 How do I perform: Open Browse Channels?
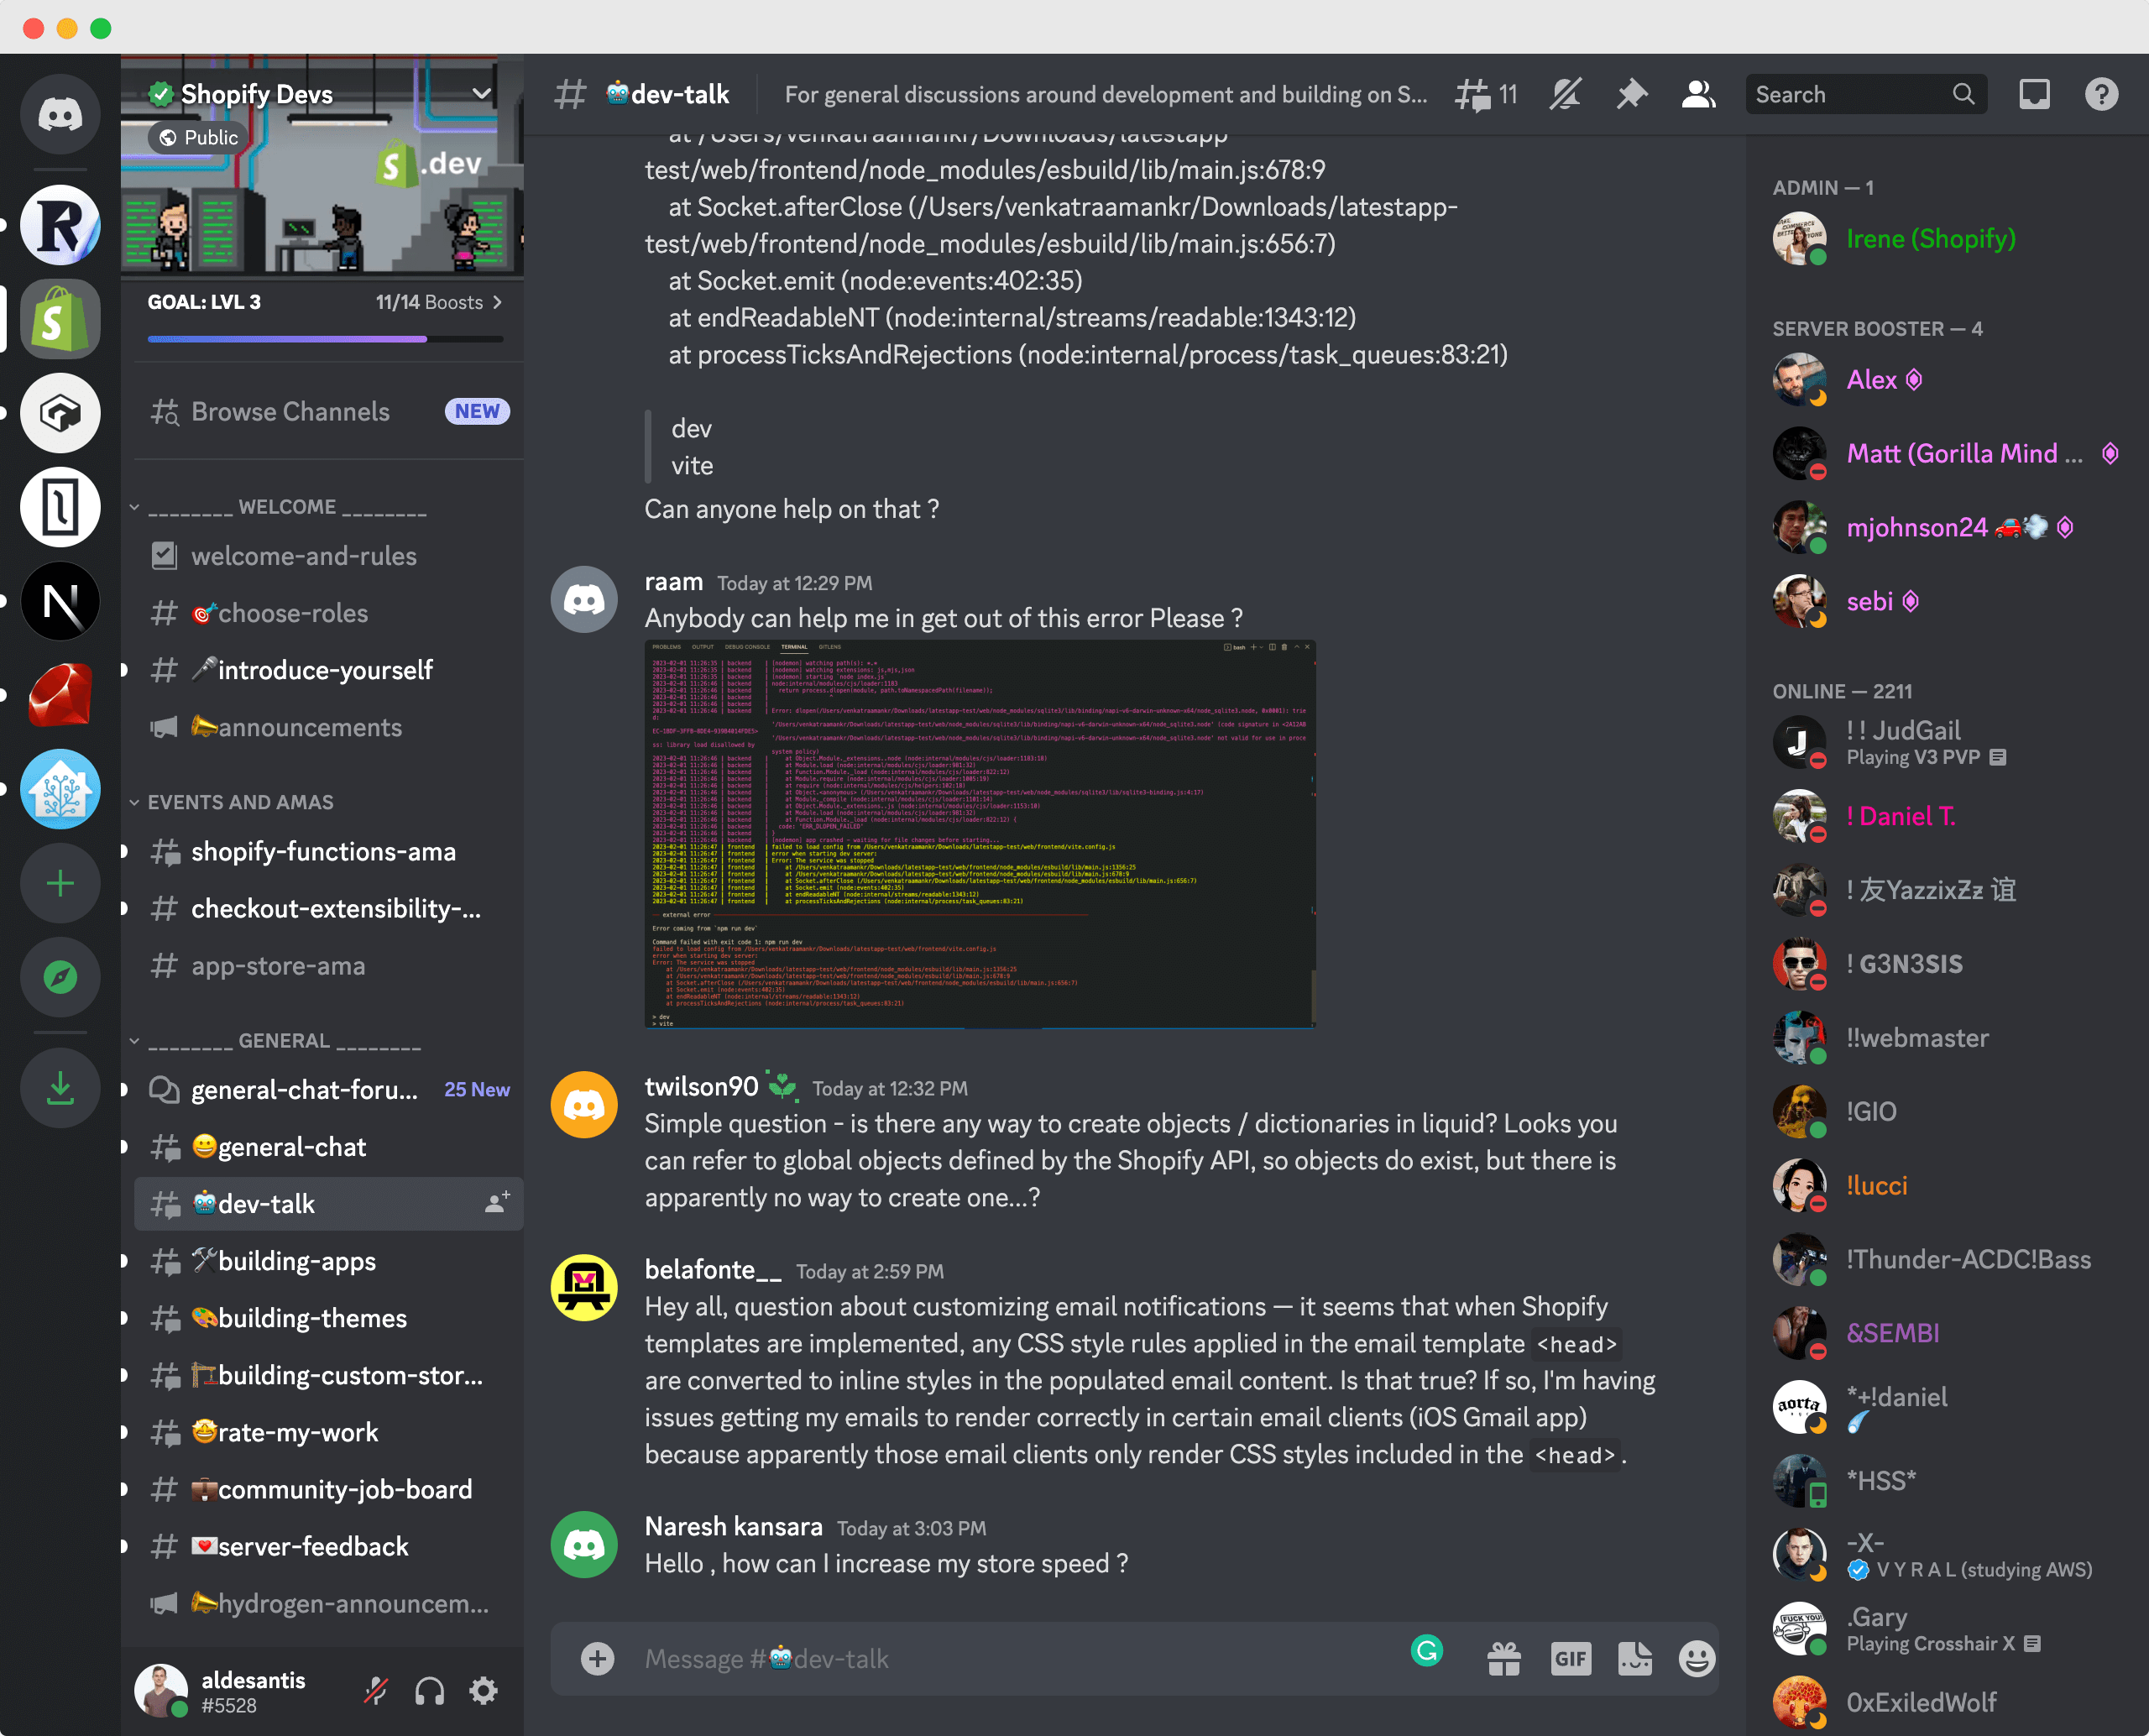pos(328,412)
